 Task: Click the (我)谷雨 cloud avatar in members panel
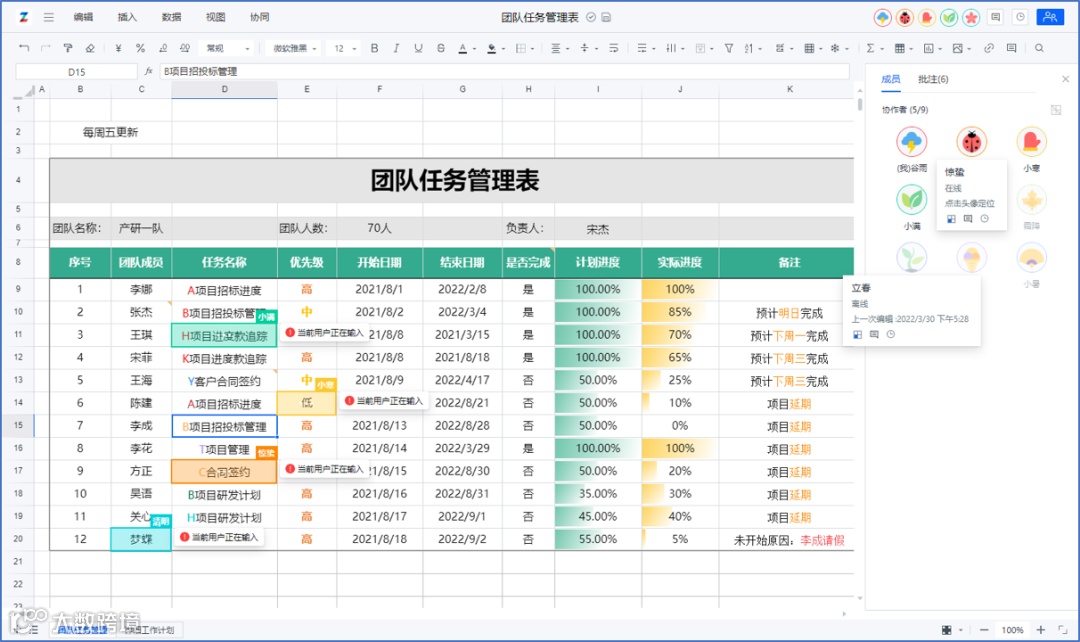(x=911, y=142)
